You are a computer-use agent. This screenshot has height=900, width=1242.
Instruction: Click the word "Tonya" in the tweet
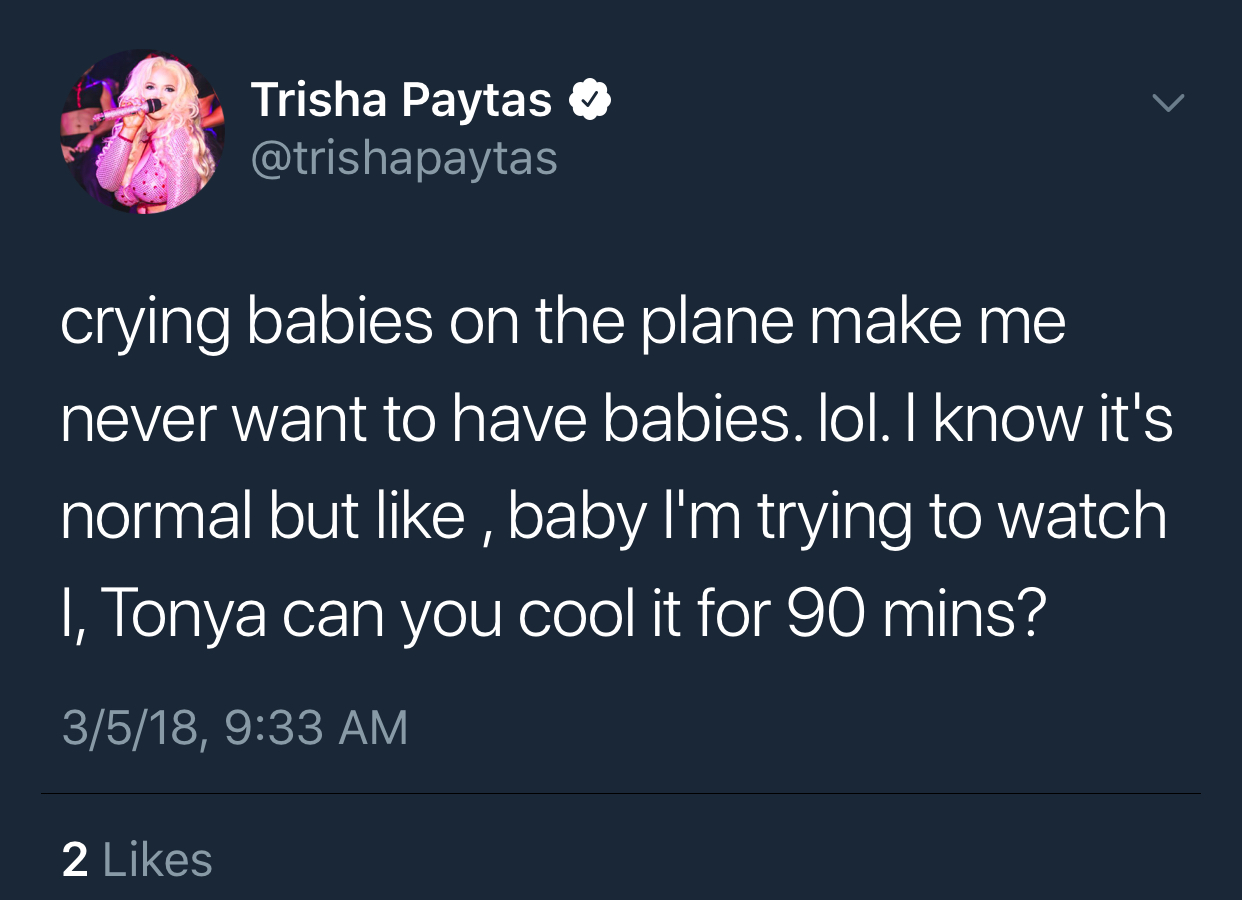184,615
